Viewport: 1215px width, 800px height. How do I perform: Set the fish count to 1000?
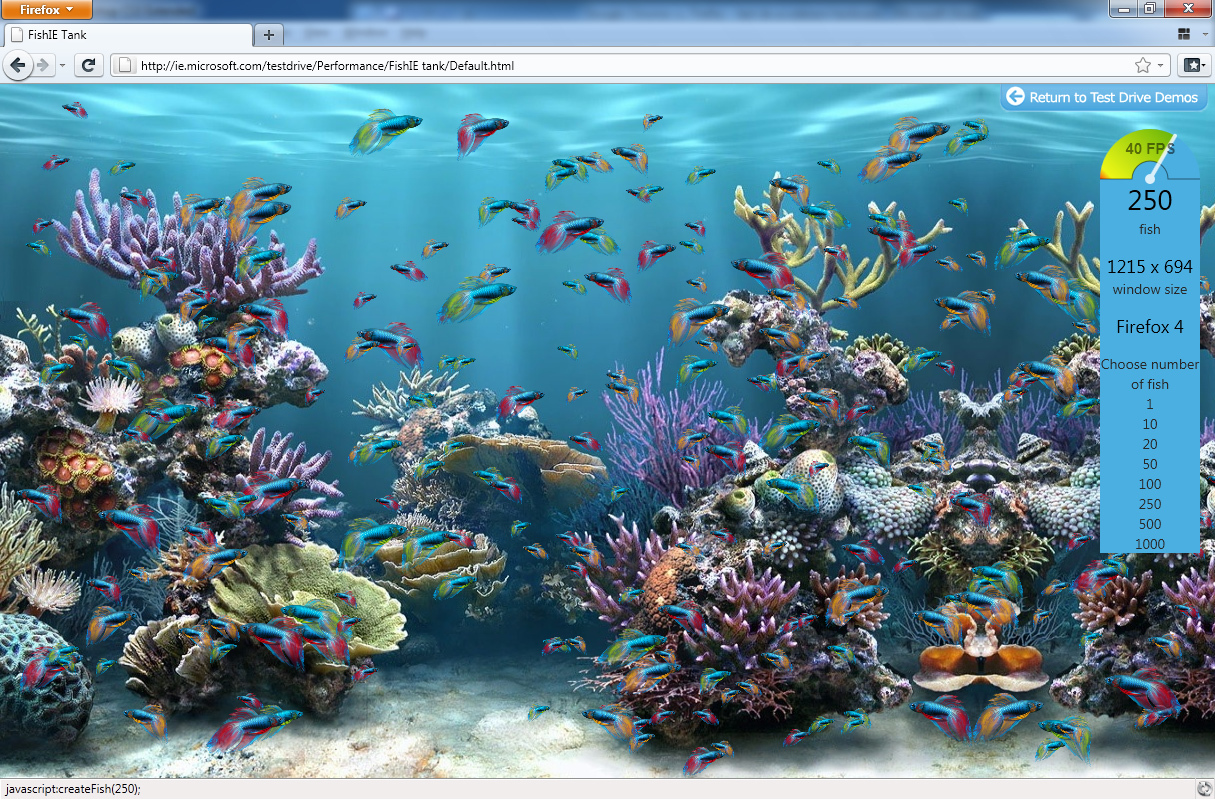point(1150,544)
